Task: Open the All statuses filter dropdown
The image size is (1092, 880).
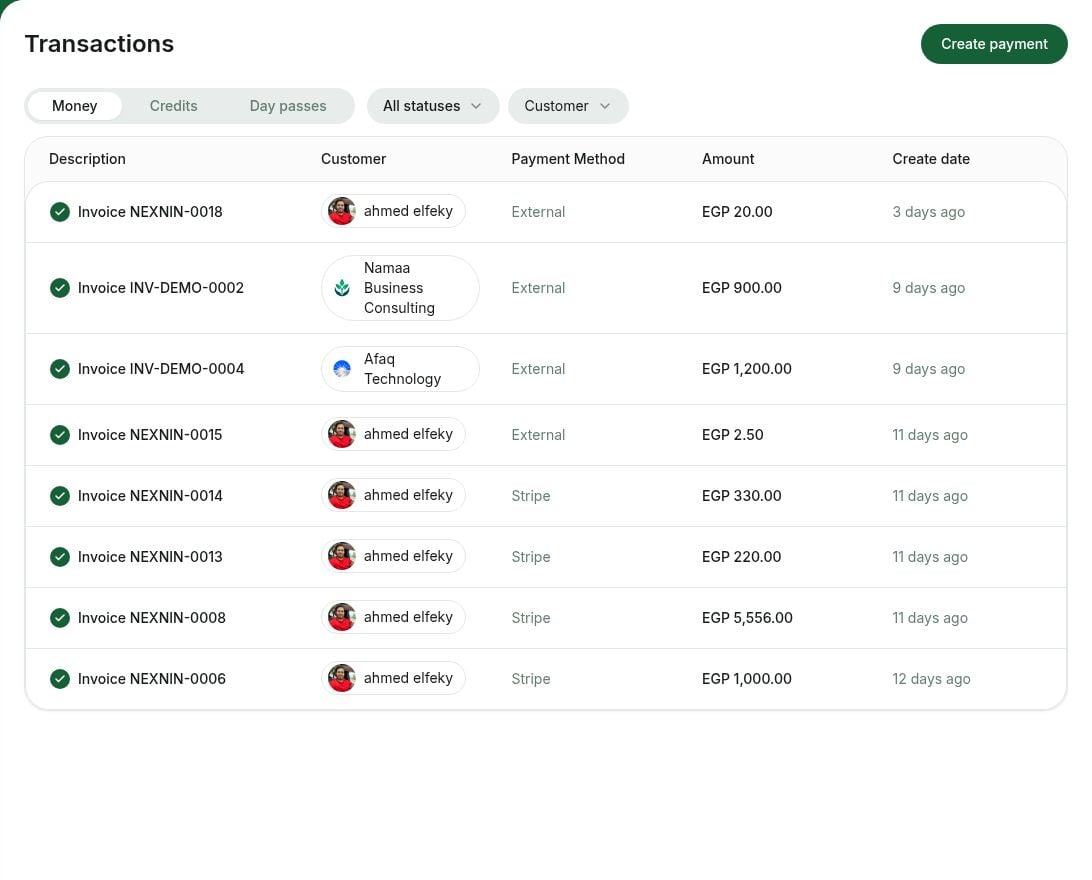Action: pos(432,106)
